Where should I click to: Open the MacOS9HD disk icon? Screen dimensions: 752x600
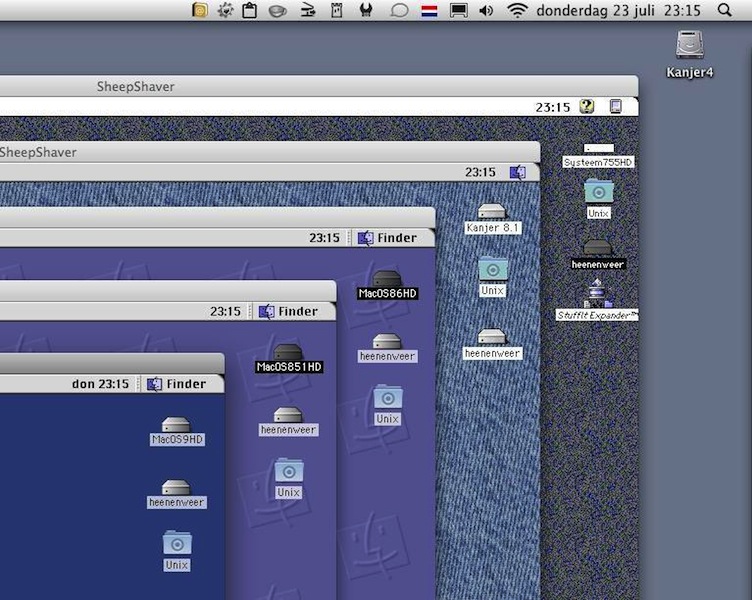(177, 425)
